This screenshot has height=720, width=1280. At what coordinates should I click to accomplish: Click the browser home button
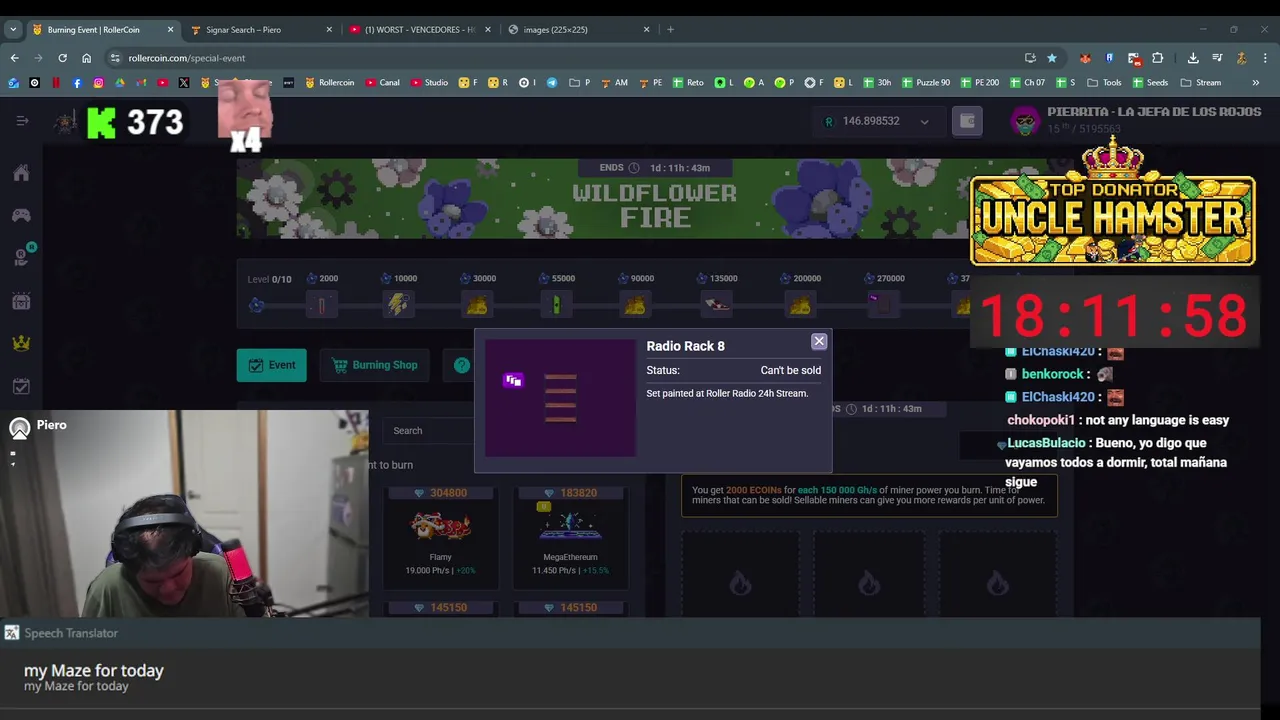86,58
